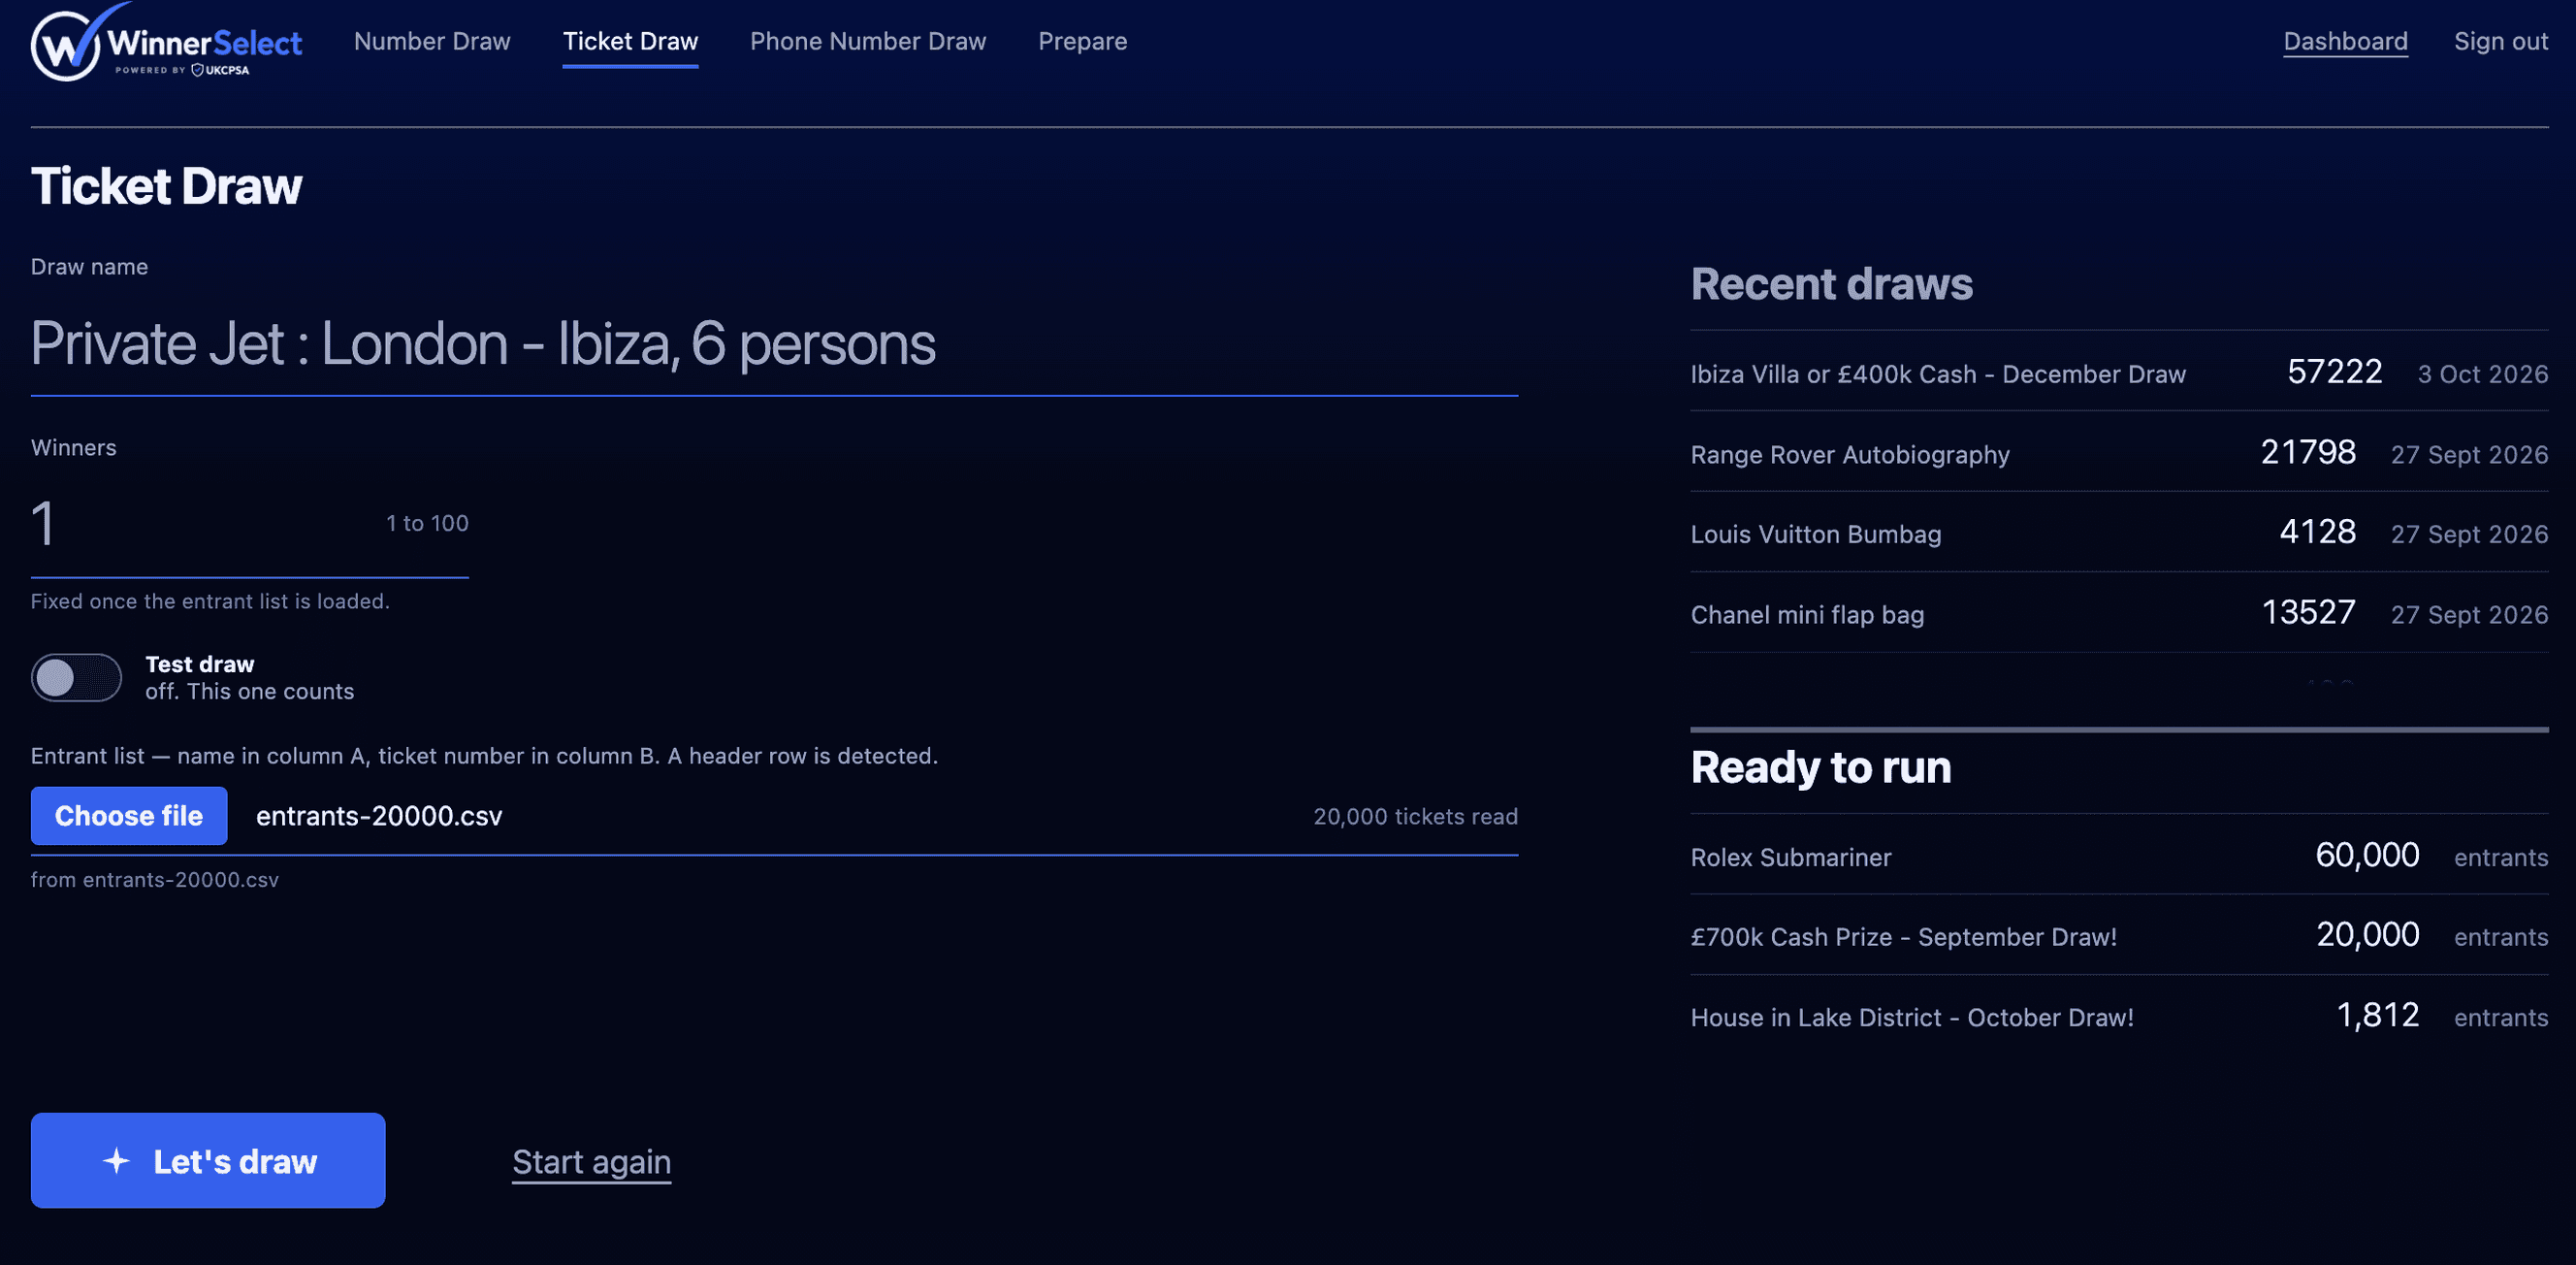2576x1265 pixels.
Task: Click the entrants-20000.csv file name
Action: pos(379,816)
